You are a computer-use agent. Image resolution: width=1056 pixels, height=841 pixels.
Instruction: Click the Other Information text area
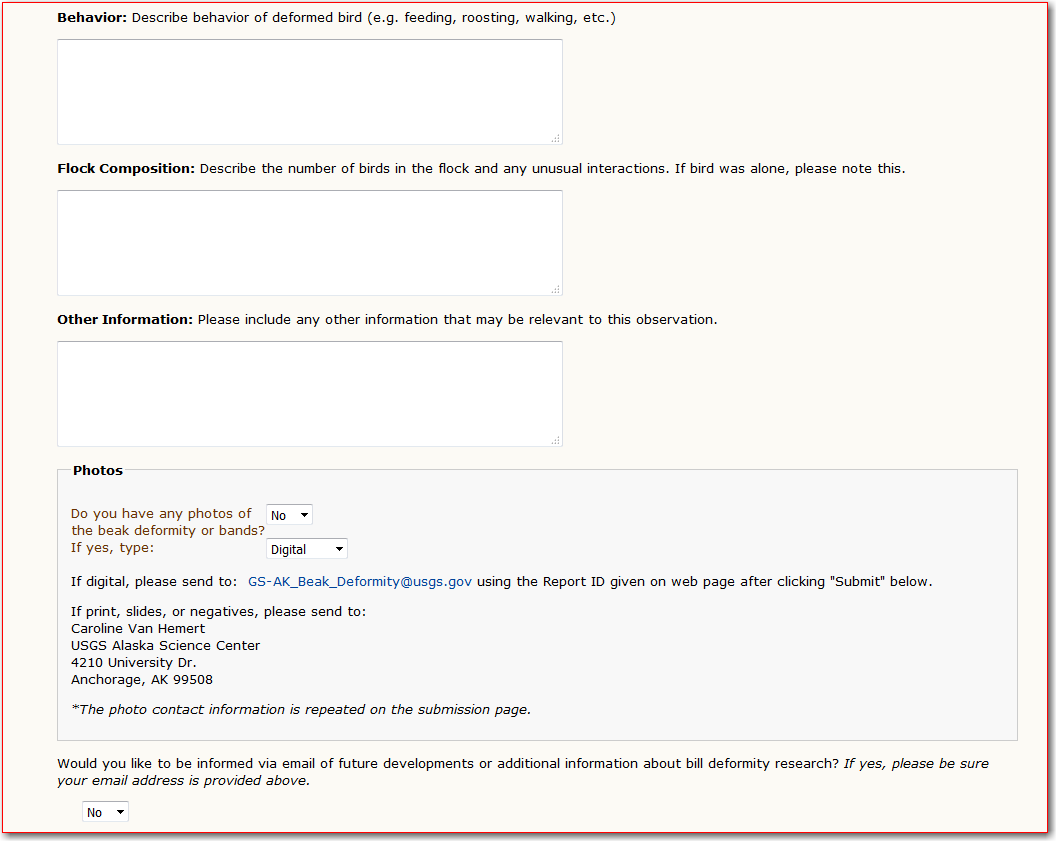(x=309, y=394)
